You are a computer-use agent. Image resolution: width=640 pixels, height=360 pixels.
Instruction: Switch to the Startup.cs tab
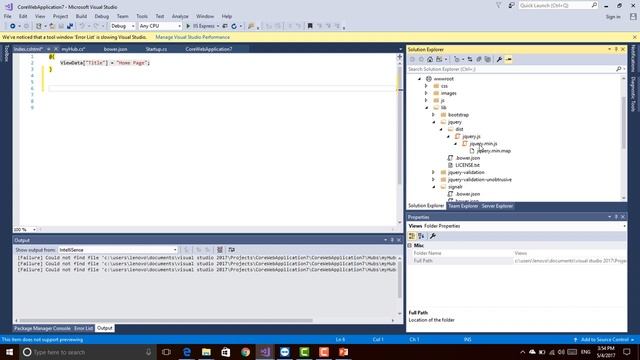[x=156, y=49]
